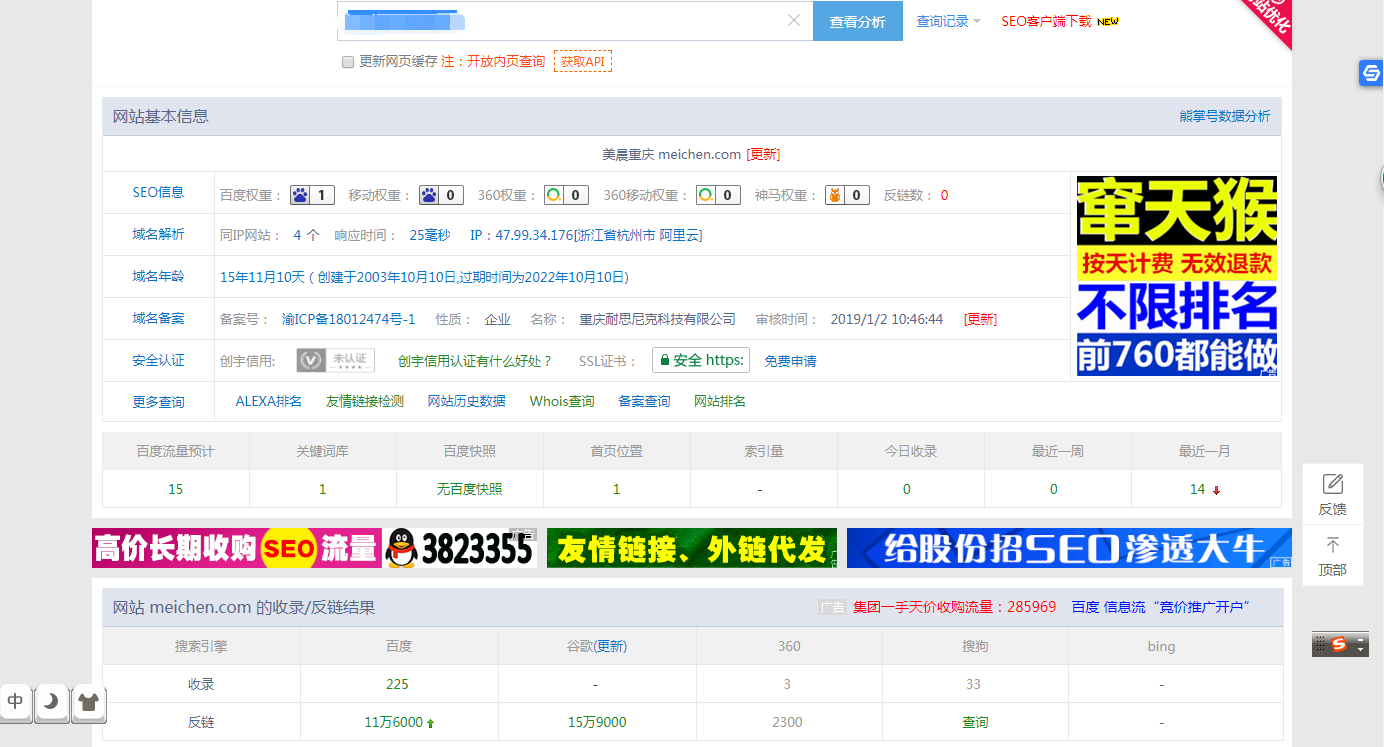Click 免费申请 SSL link
The height and width of the screenshot is (747, 1384).
point(790,361)
